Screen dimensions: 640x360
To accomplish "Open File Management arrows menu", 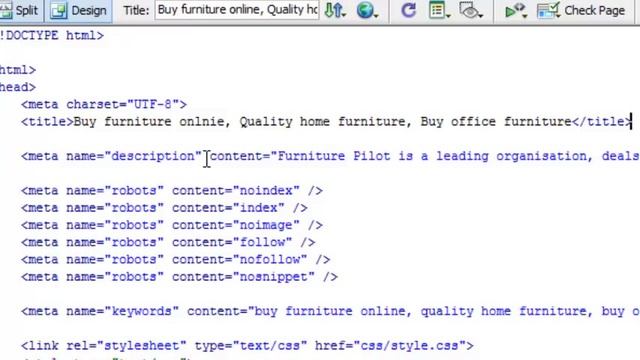I will pos(335,10).
